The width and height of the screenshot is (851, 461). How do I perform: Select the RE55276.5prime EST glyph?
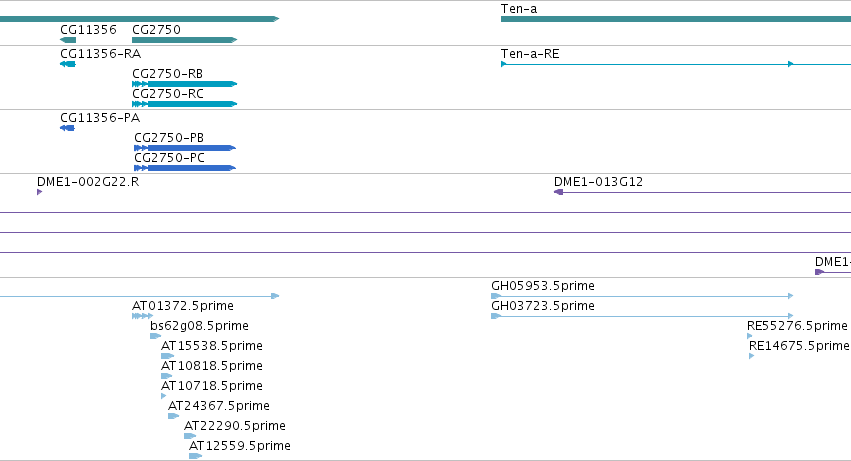(750, 336)
